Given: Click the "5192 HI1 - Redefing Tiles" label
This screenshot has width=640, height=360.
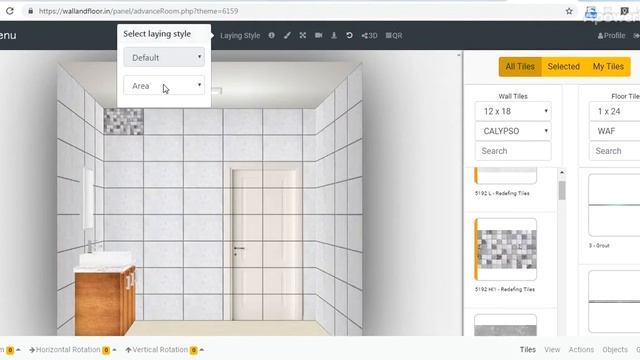Looking at the screenshot, I should (x=505, y=289).
